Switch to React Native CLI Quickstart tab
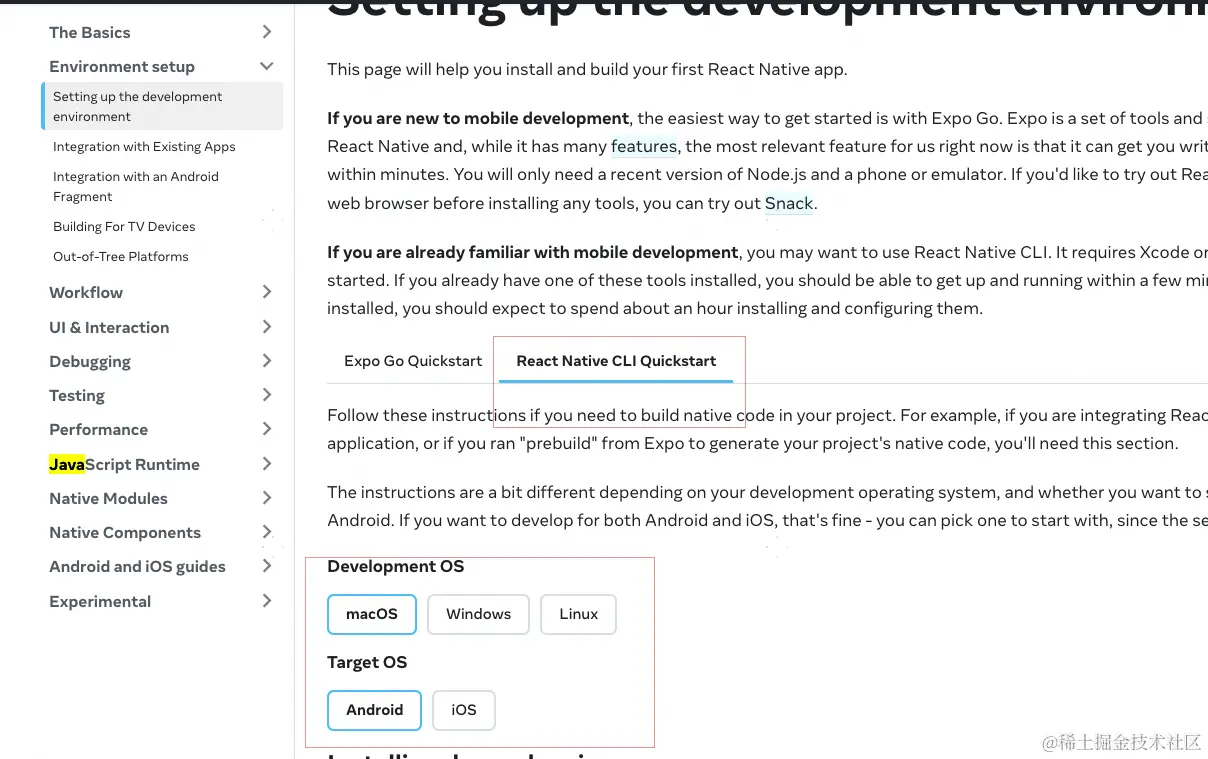 point(616,361)
